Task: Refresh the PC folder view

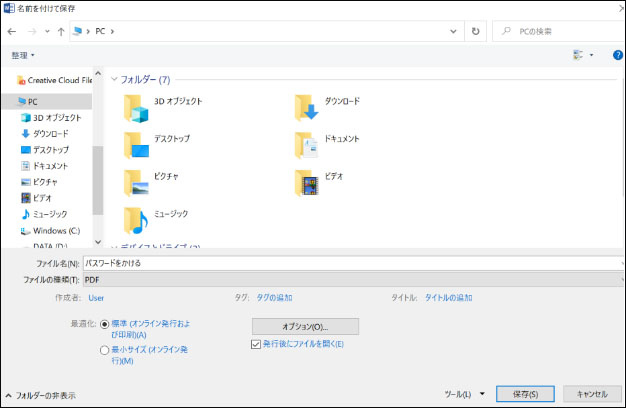Action: (475, 31)
